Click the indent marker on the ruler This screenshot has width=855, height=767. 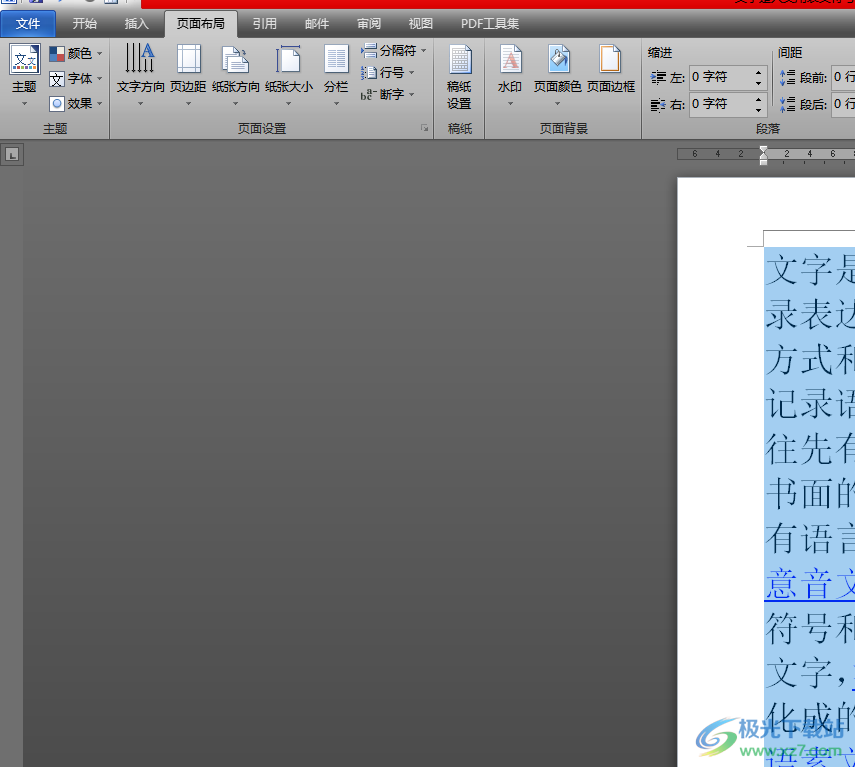click(763, 155)
